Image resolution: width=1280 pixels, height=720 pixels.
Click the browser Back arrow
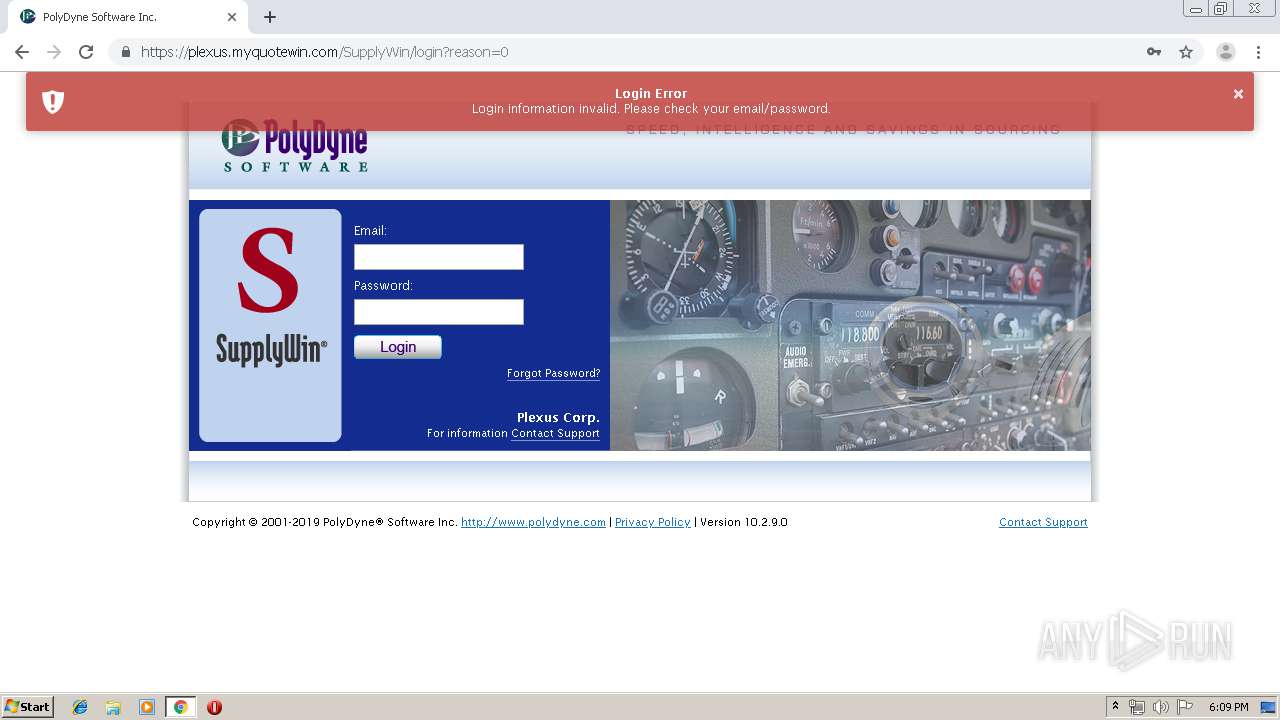(22, 52)
